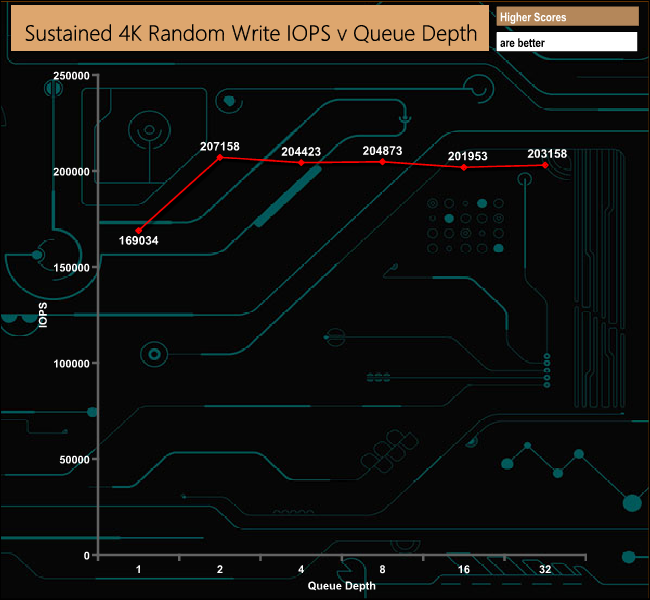The height and width of the screenshot is (600, 650).
Task: Click the 'IOPS' vertical axis title
Action: coord(43,315)
